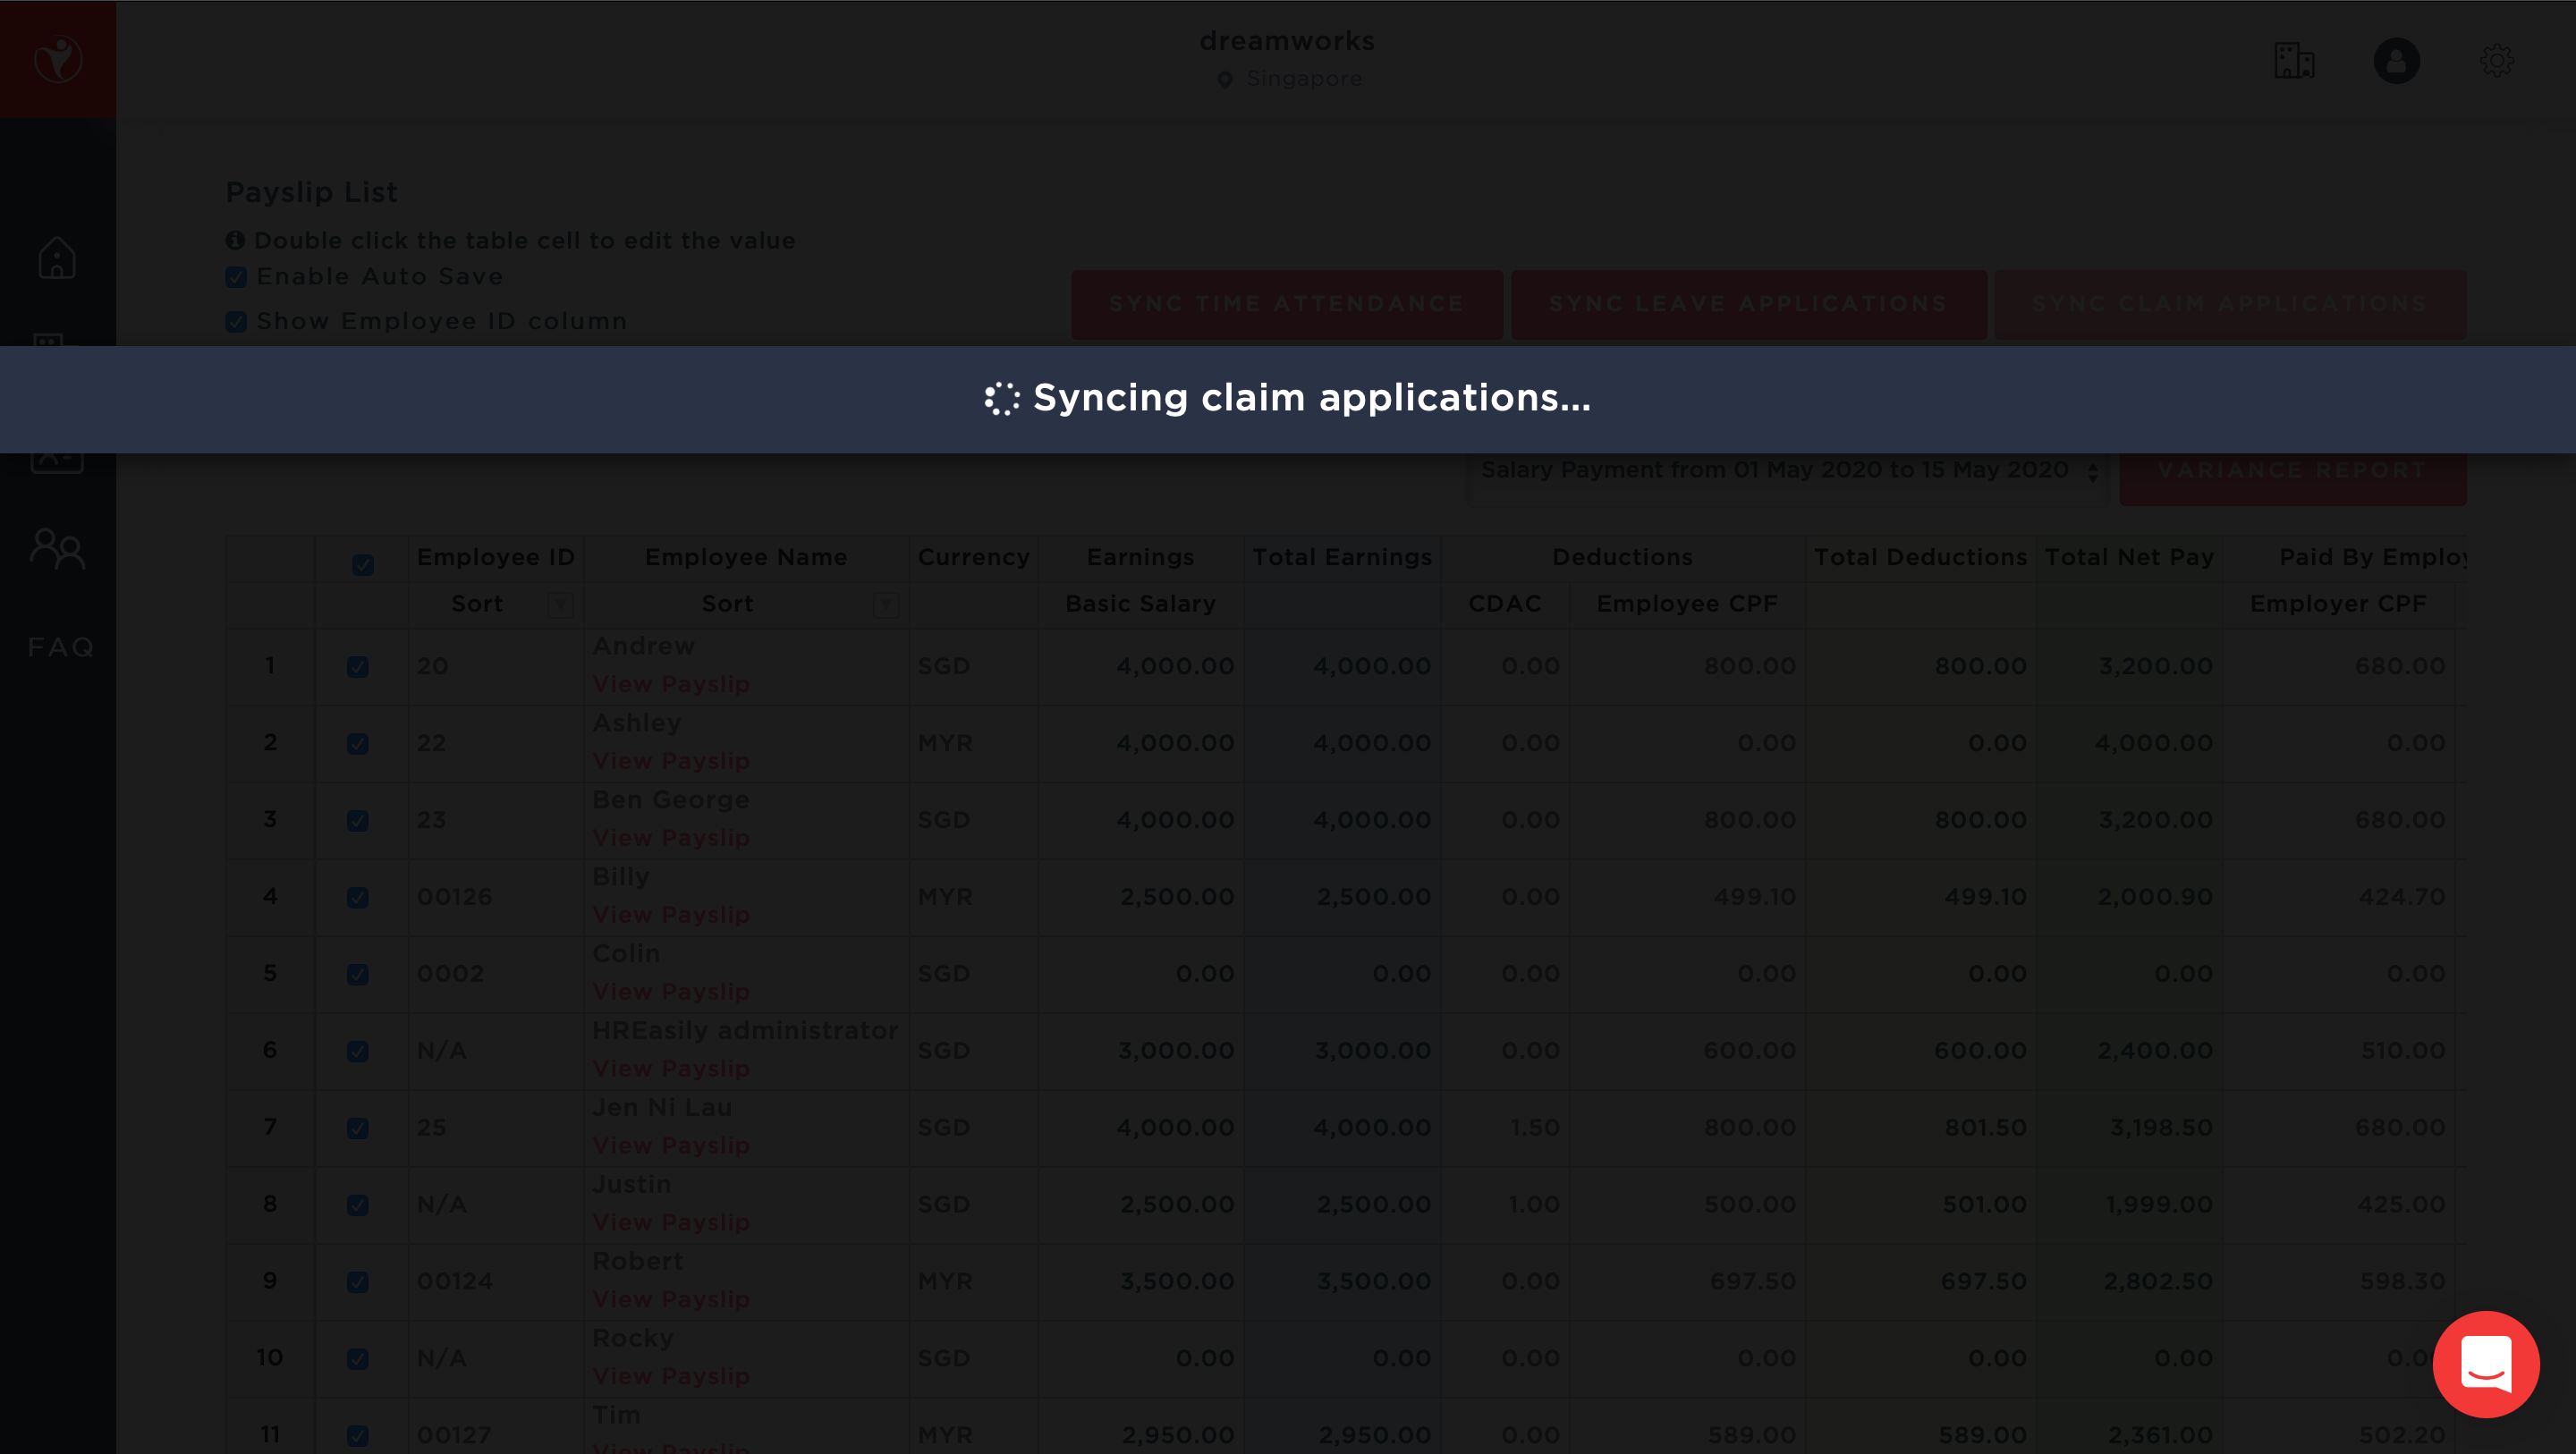Click the HReasily logo icon
2576x1454 pixels.
(x=58, y=60)
